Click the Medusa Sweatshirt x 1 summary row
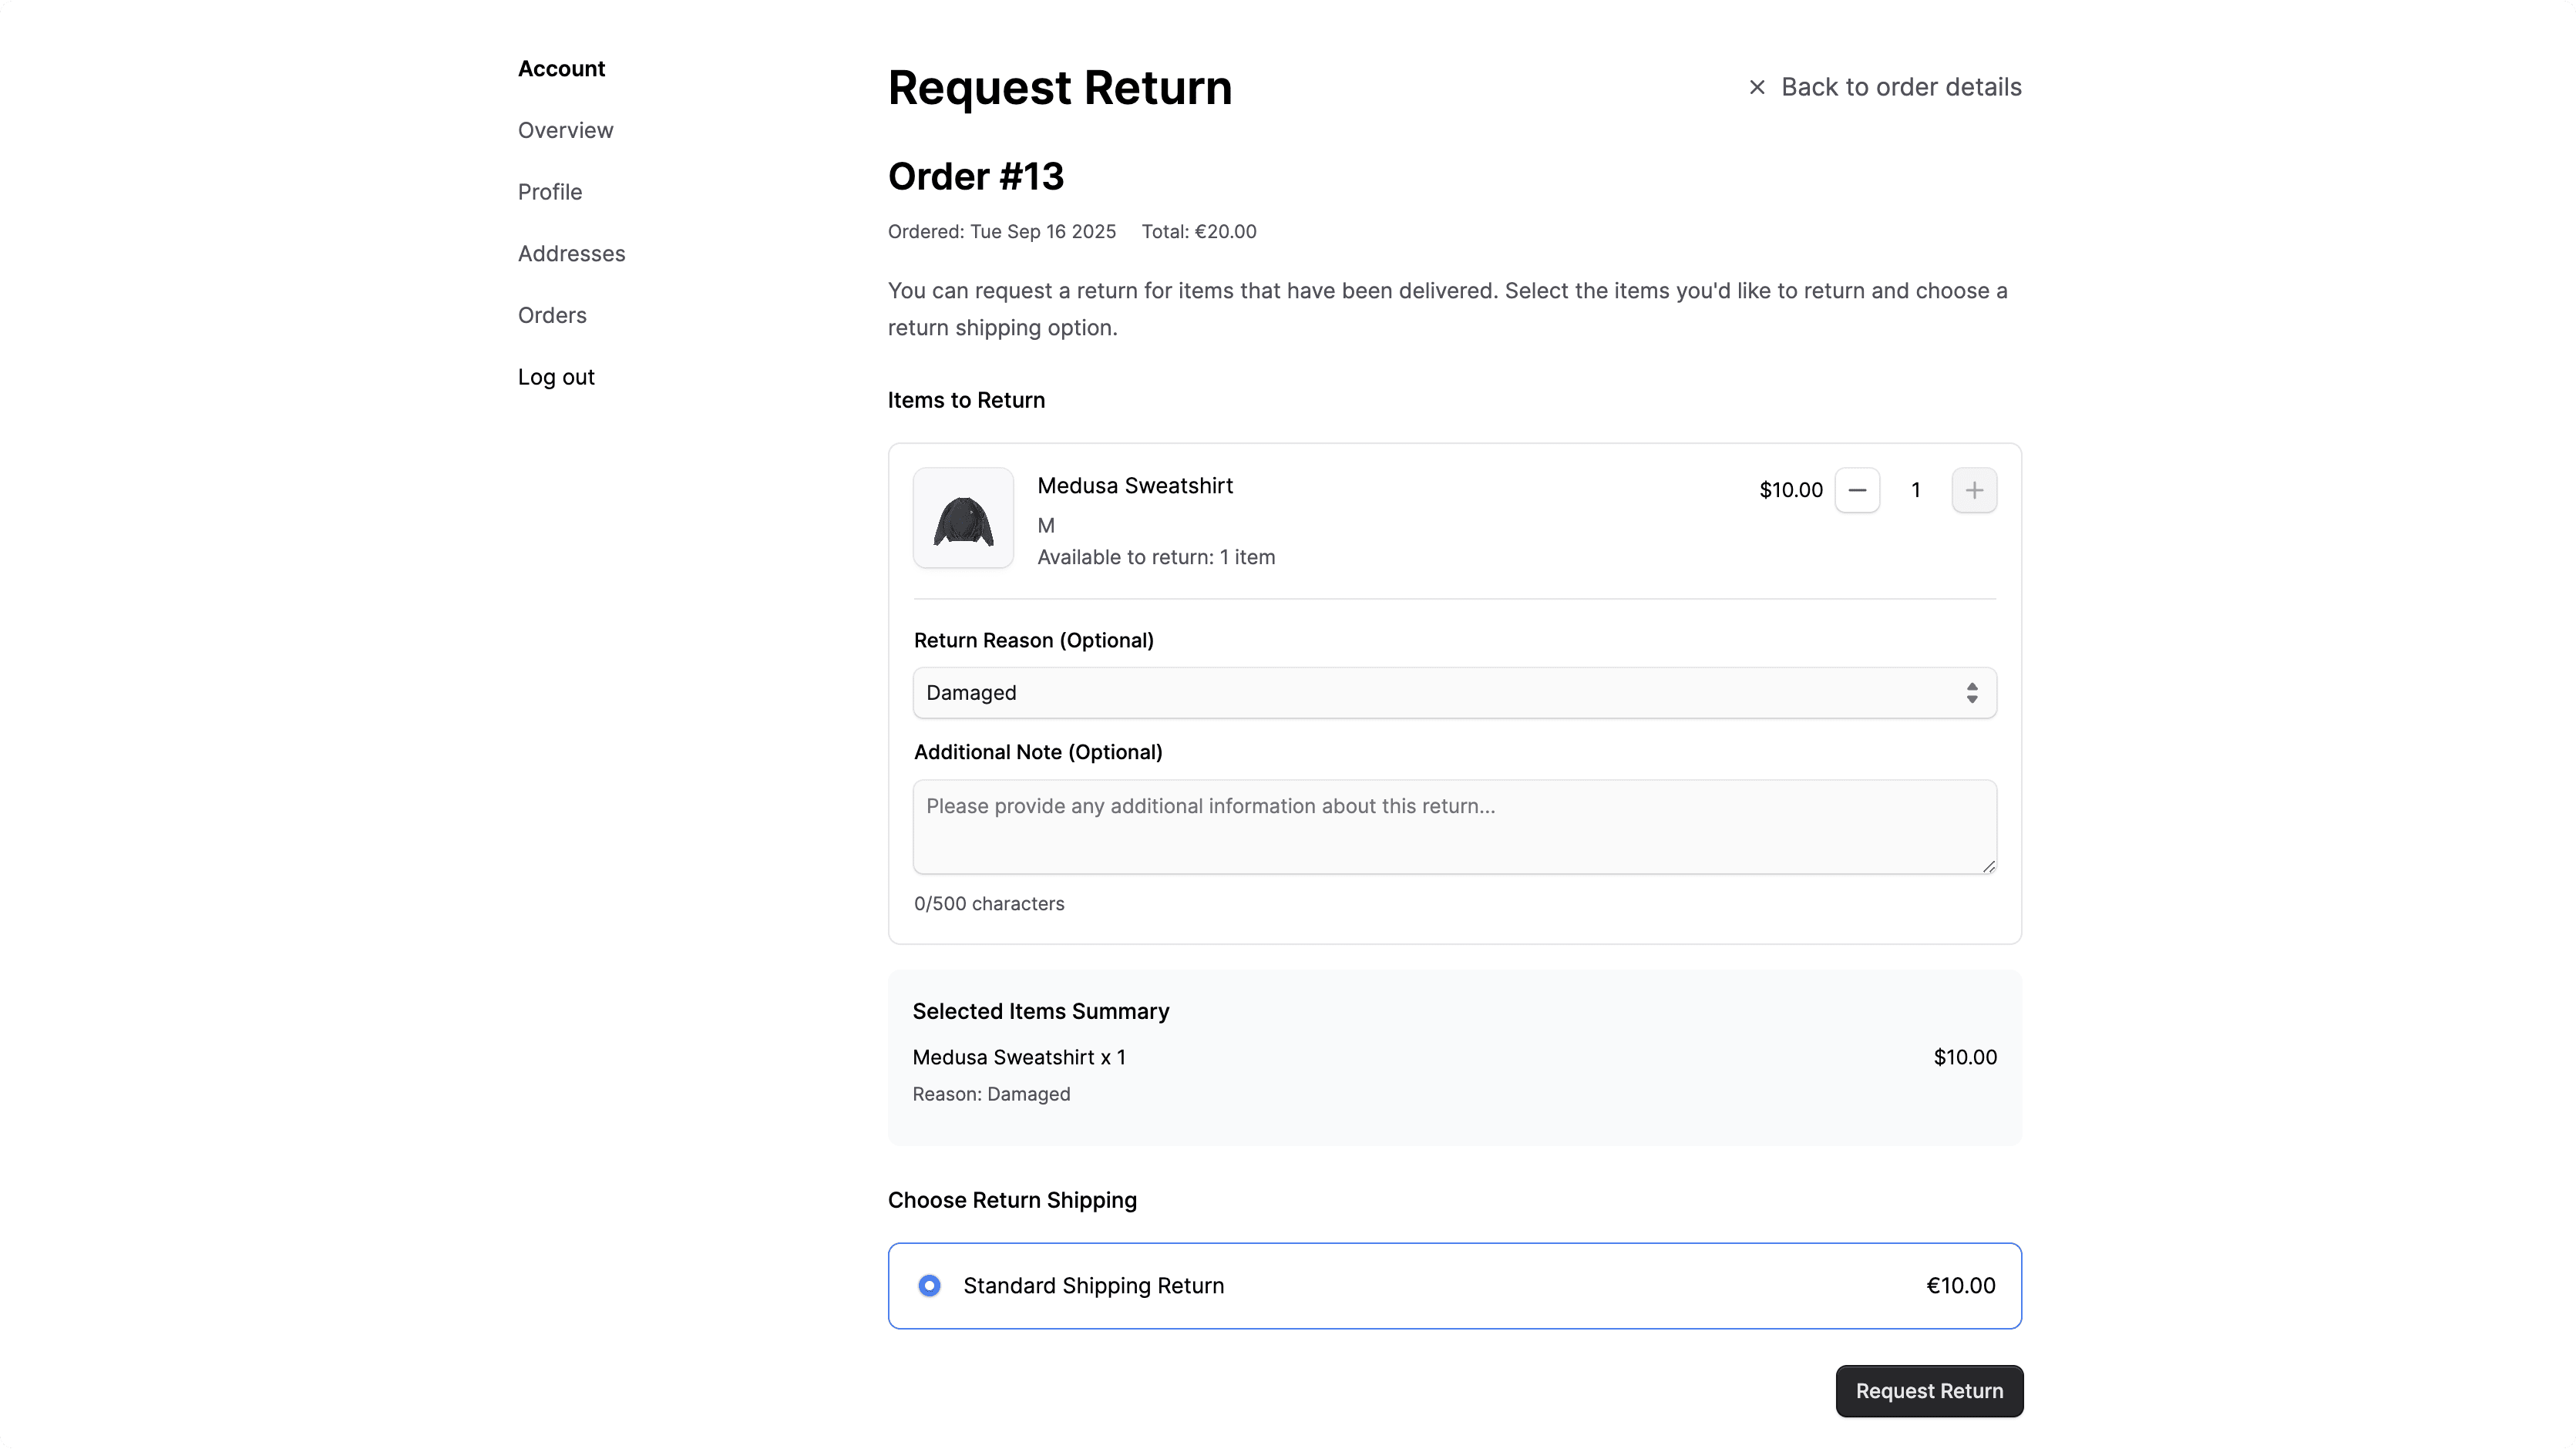 tap(1019, 1057)
